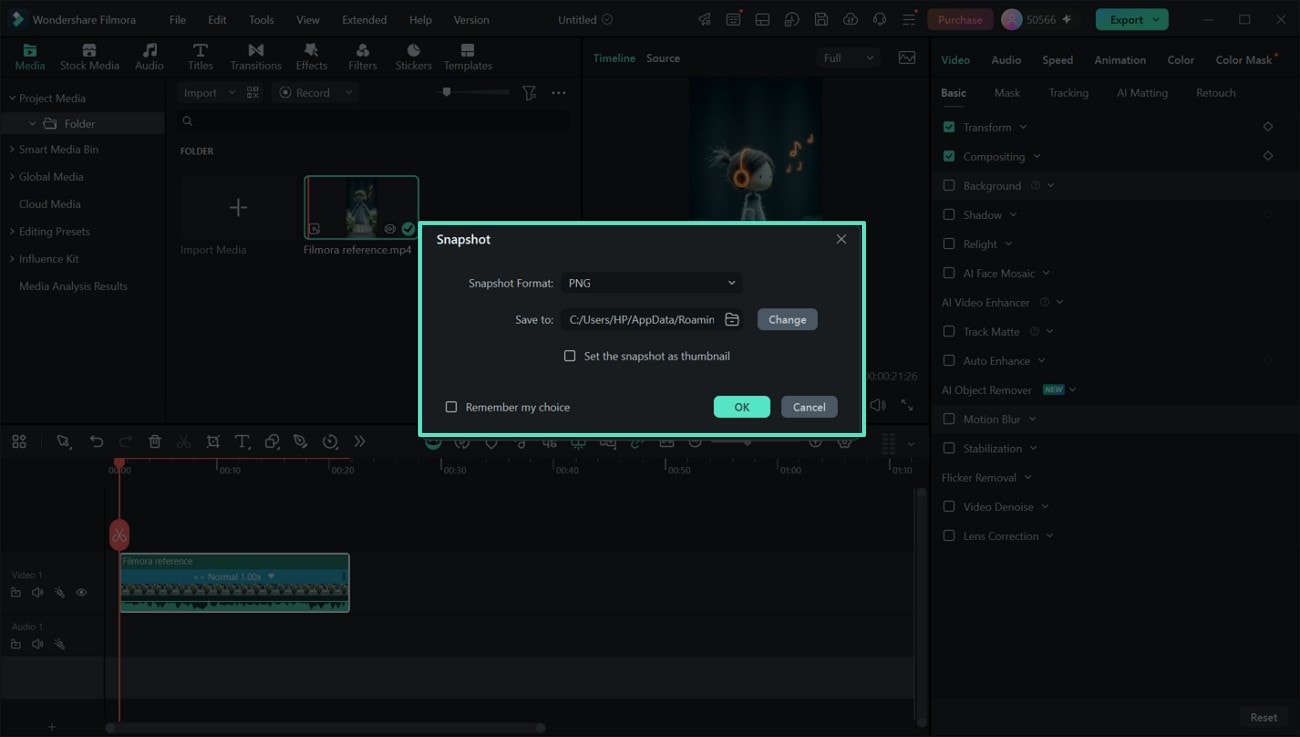Enable the Stabilization checkbox
The image size is (1300, 737).
949,448
